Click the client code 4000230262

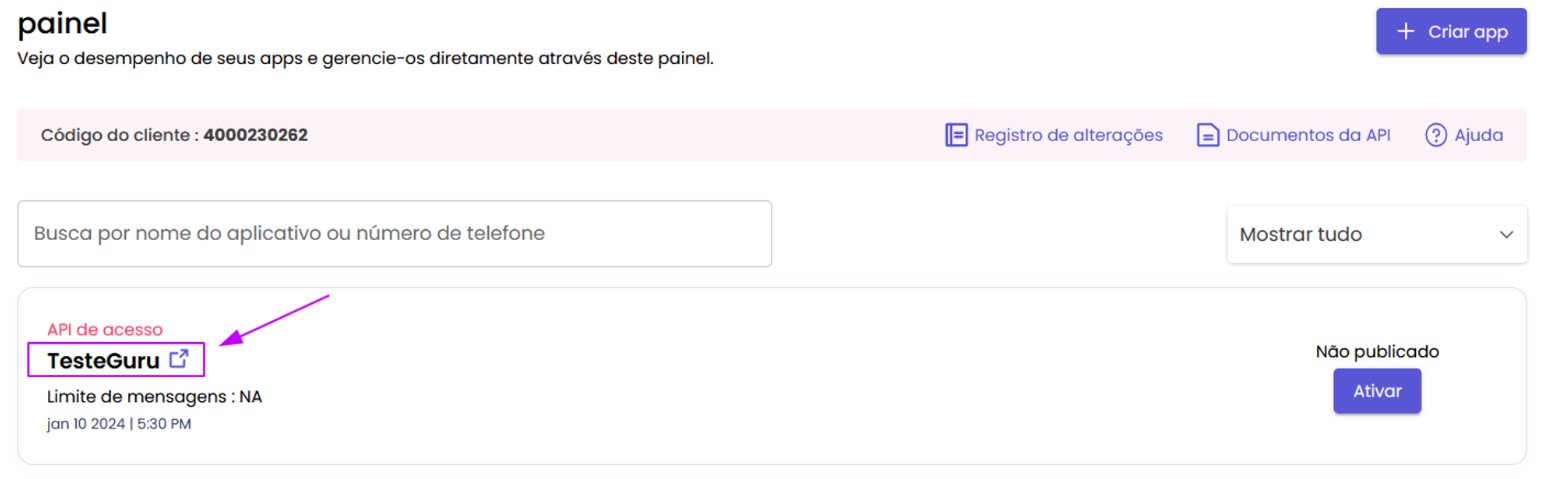255,135
